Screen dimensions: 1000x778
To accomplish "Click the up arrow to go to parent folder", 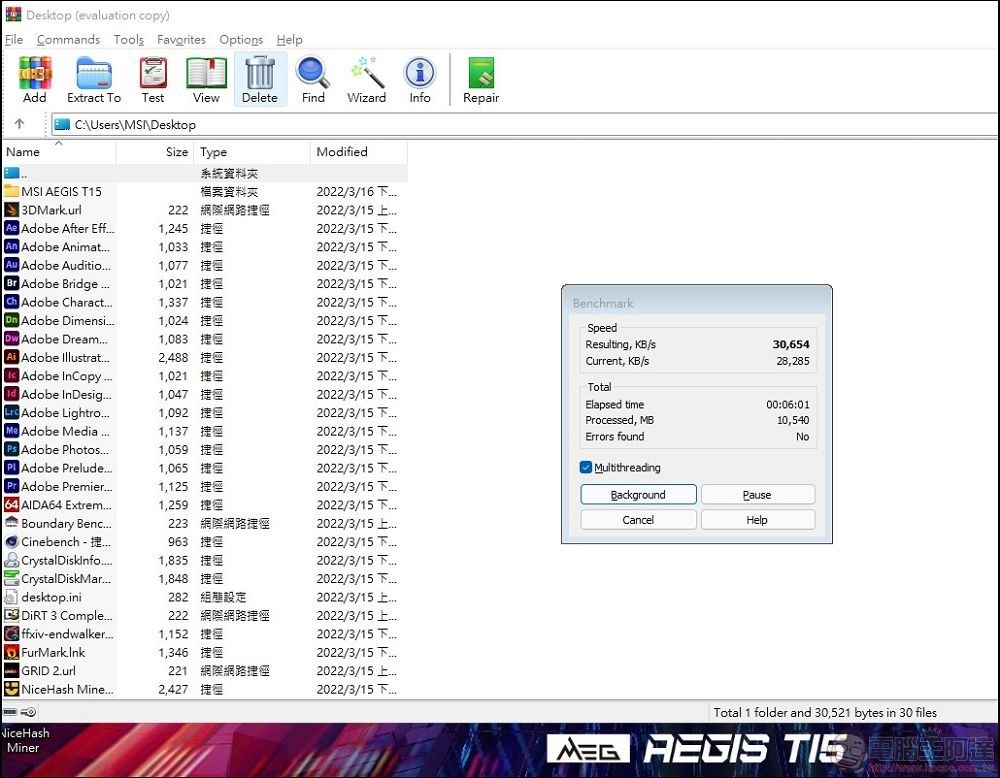I will (x=21, y=124).
